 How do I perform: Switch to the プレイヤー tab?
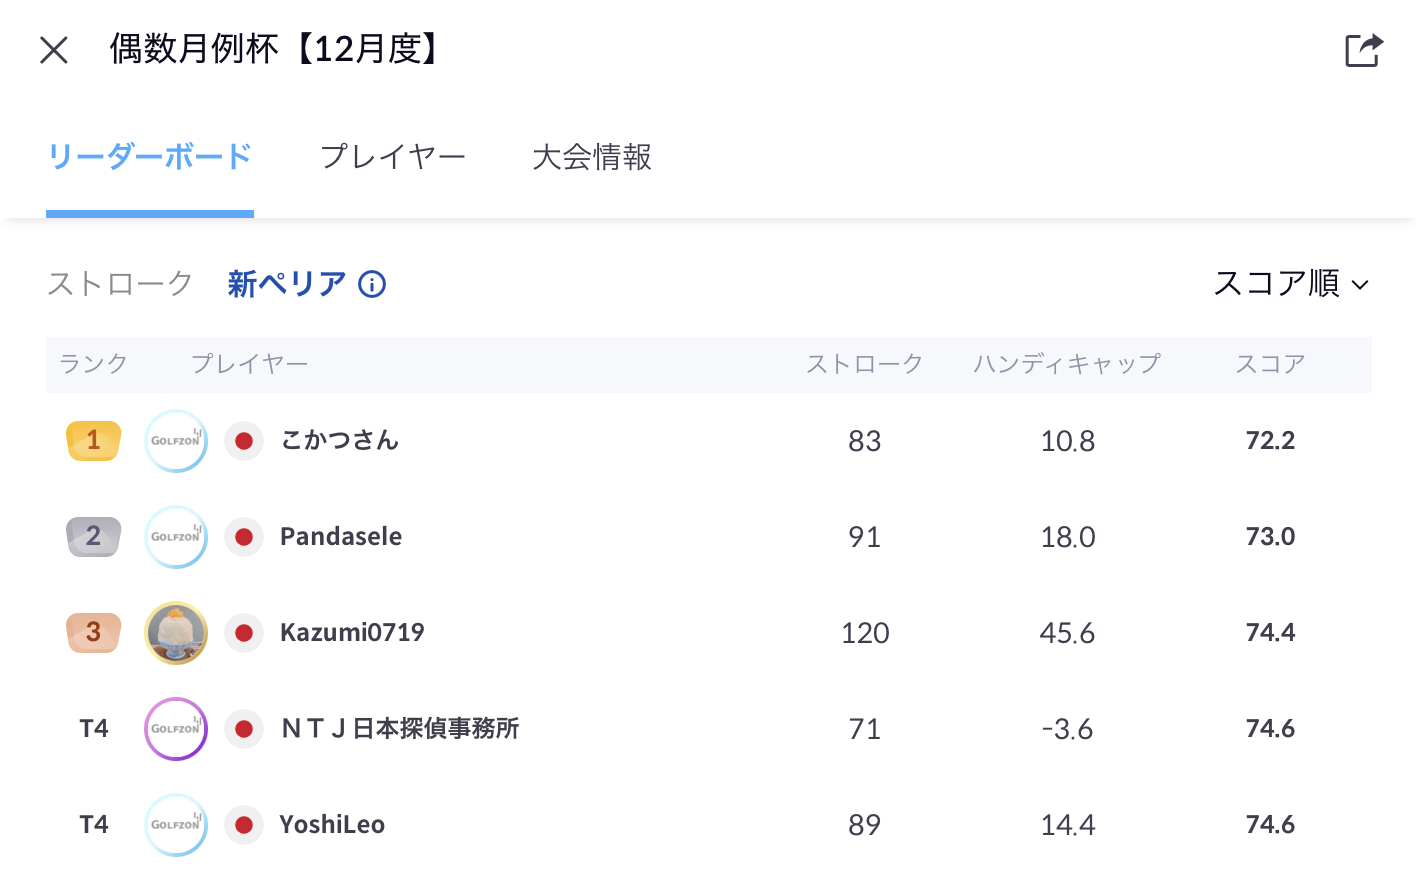[x=393, y=157]
